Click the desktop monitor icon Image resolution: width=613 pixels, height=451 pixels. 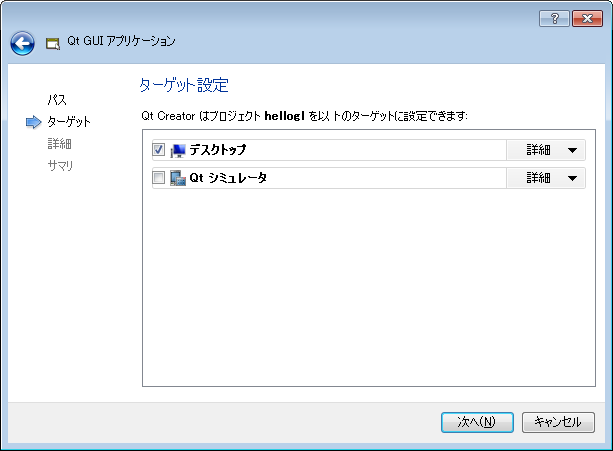178,150
